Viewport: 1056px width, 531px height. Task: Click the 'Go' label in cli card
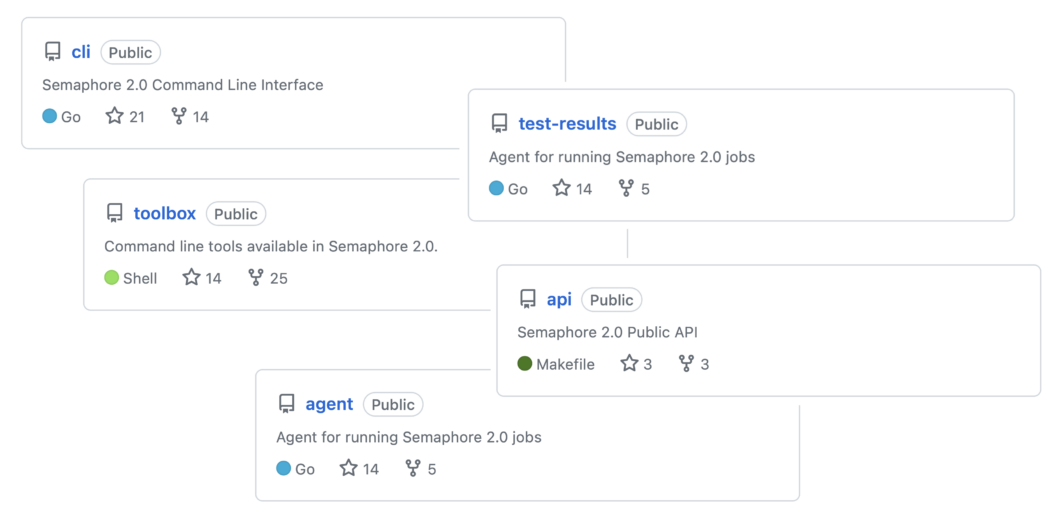(71, 117)
